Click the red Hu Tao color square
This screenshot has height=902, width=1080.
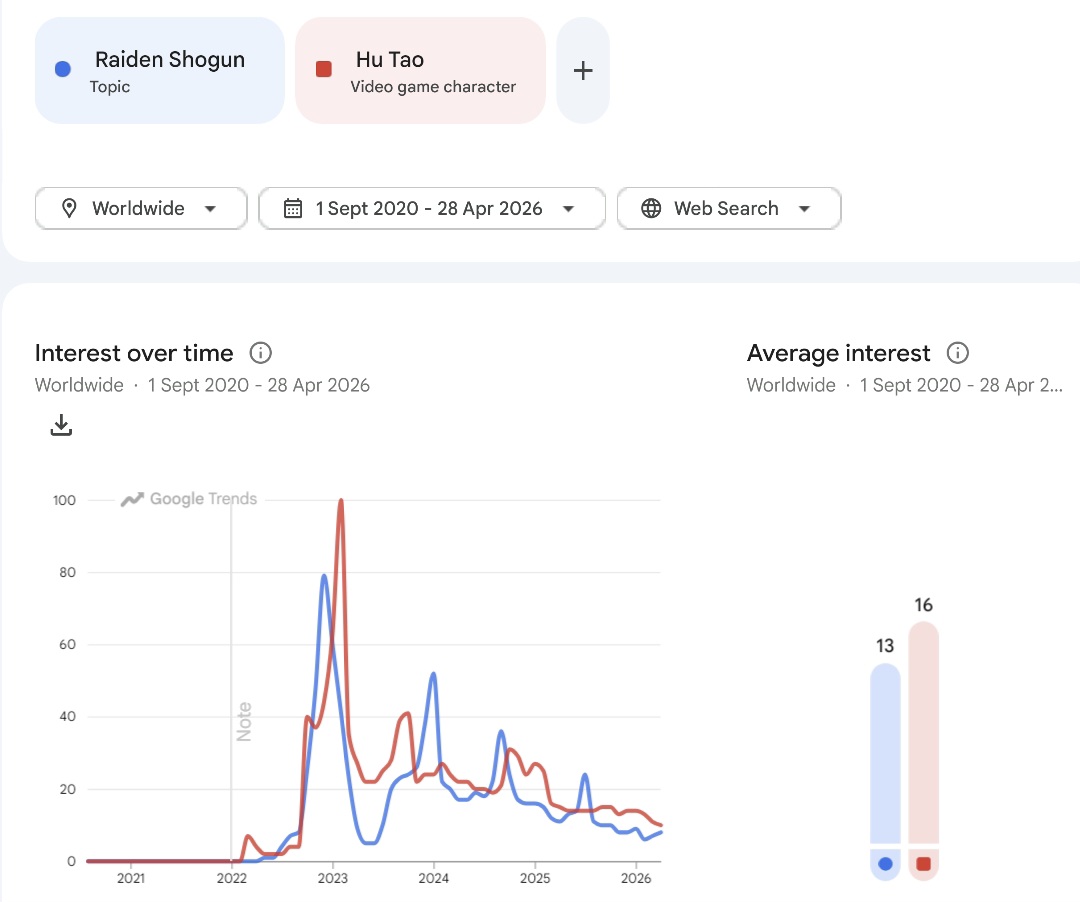(x=324, y=69)
